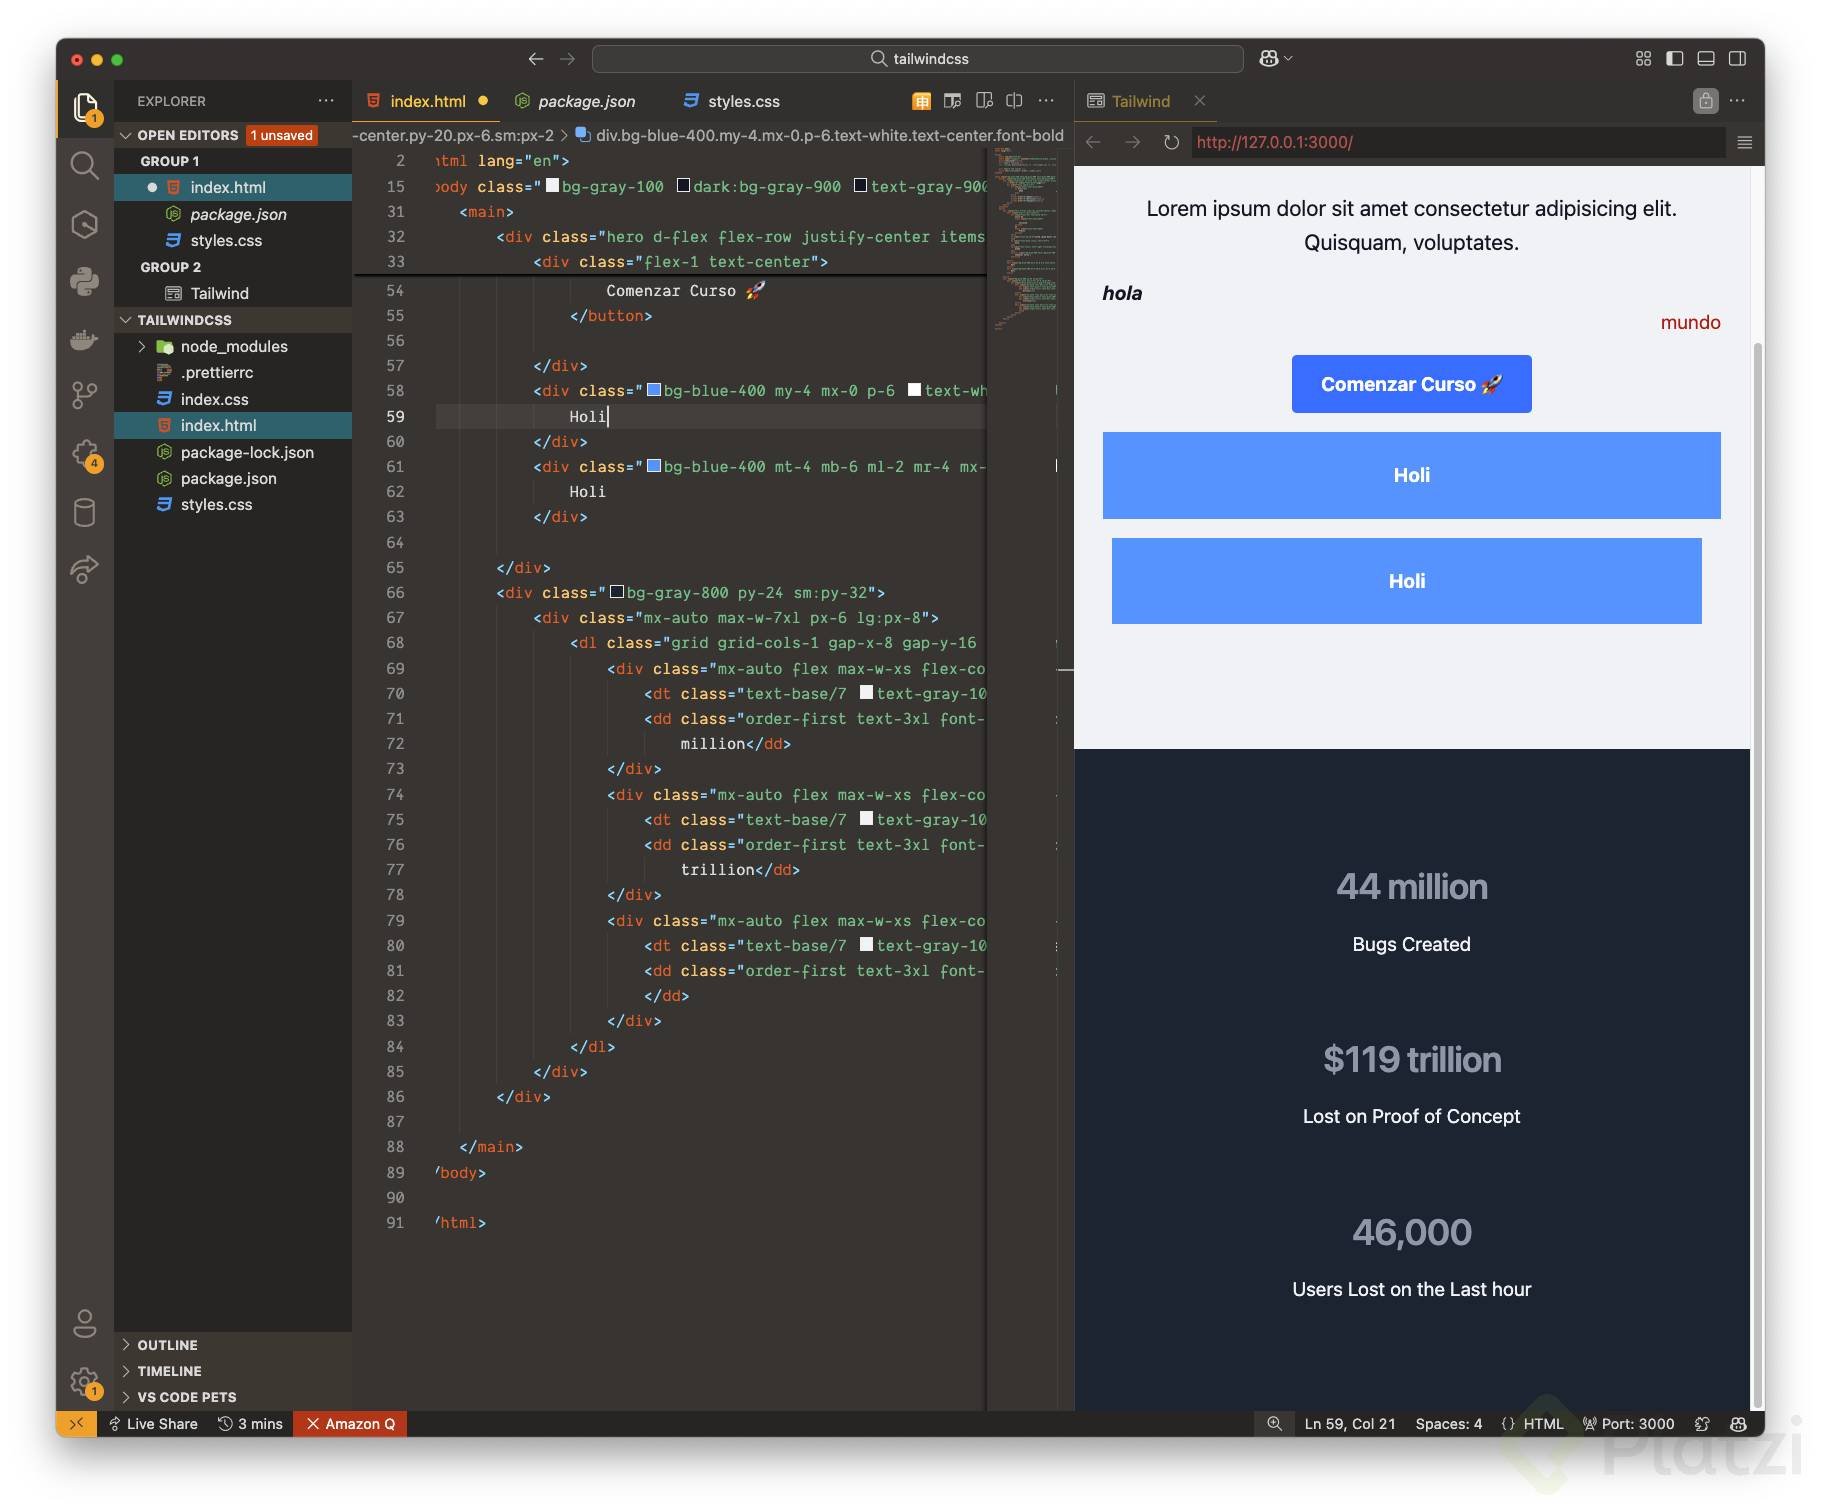This screenshot has height=1511, width=1821.
Task: Click the Ln 59, Col 21 position indicator
Action: 1350,1424
